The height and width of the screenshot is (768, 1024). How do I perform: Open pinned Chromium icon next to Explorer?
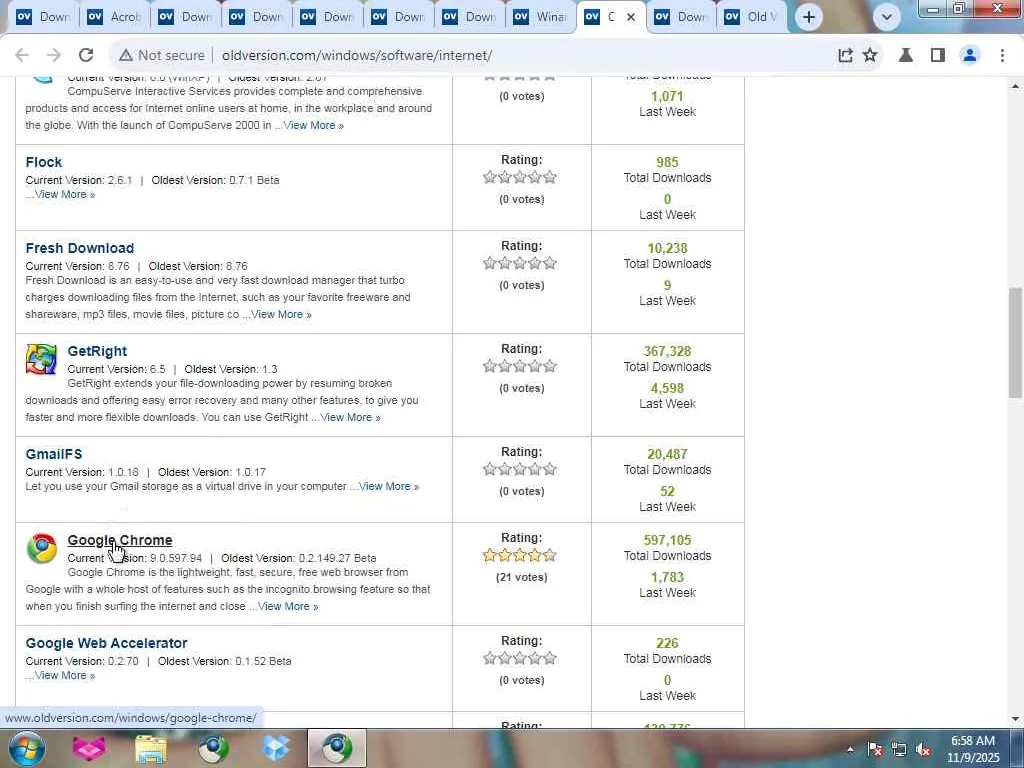pyautogui.click(x=214, y=748)
